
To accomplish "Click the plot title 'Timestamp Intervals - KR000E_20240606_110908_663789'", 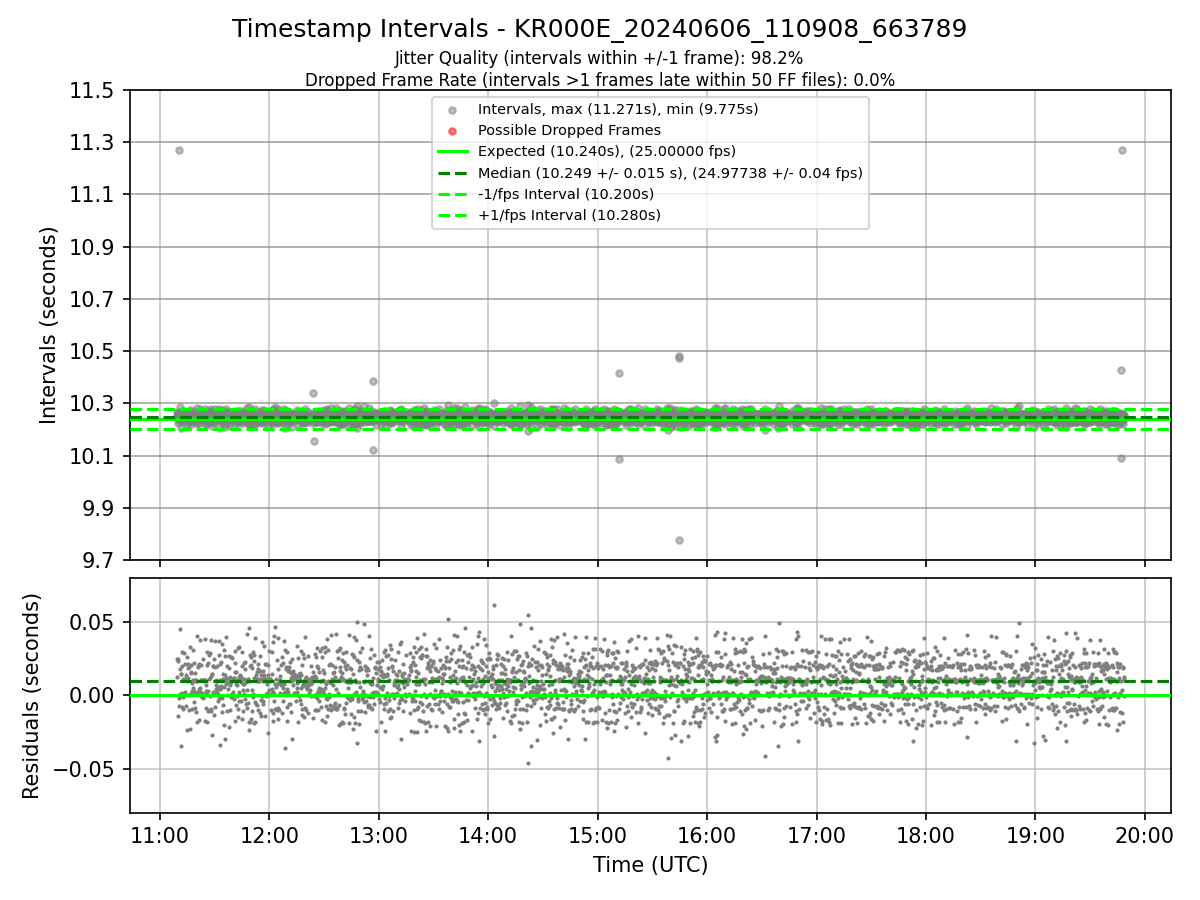I will click(599, 29).
